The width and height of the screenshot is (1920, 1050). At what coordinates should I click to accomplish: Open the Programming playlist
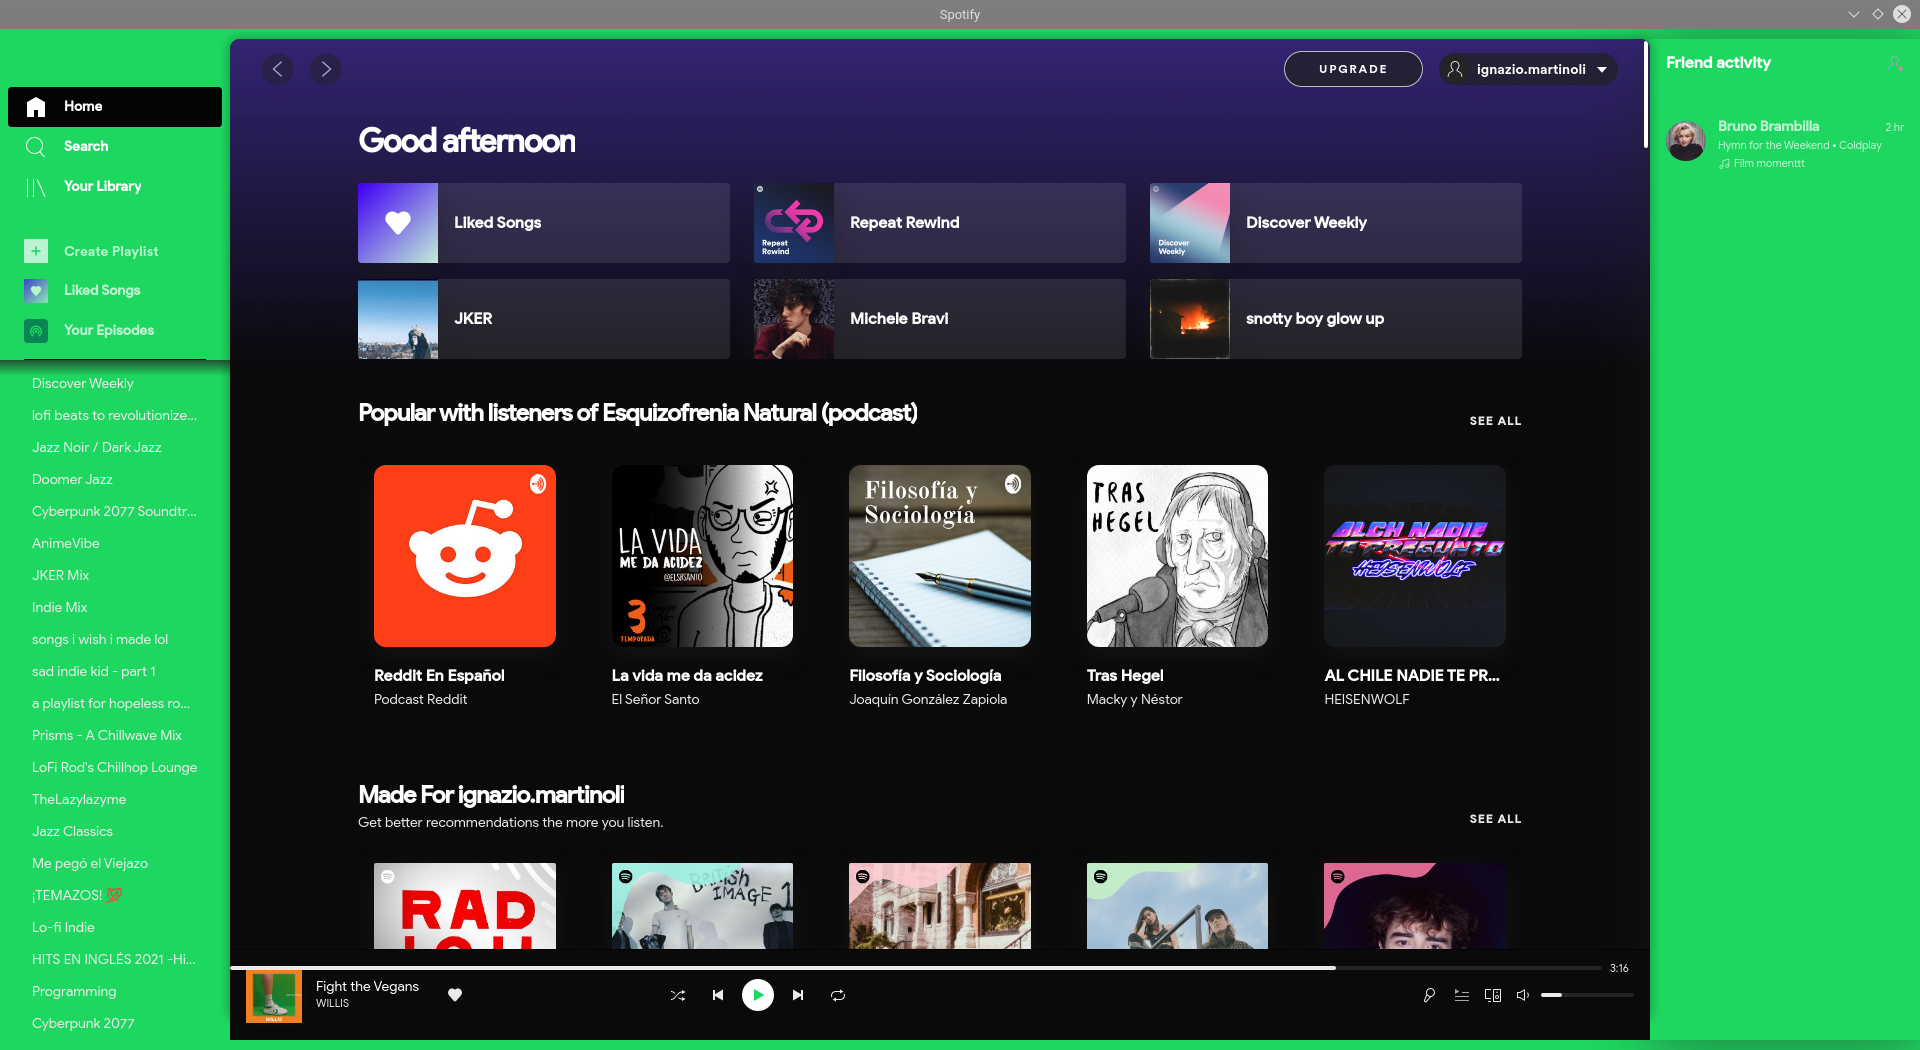pyautogui.click(x=74, y=991)
